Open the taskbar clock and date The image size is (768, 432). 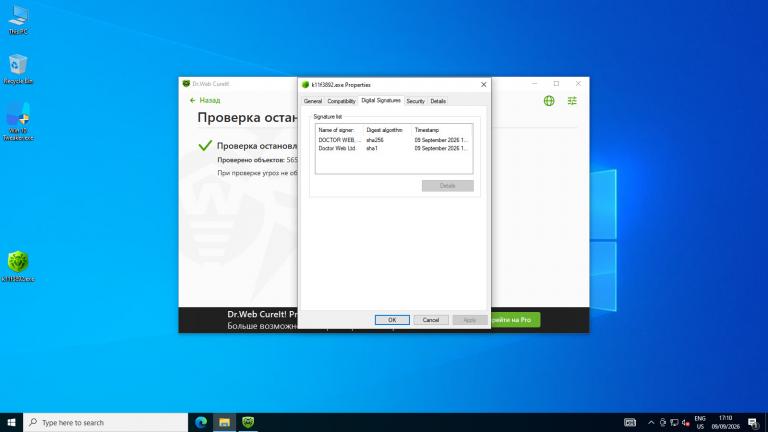[x=725, y=422]
